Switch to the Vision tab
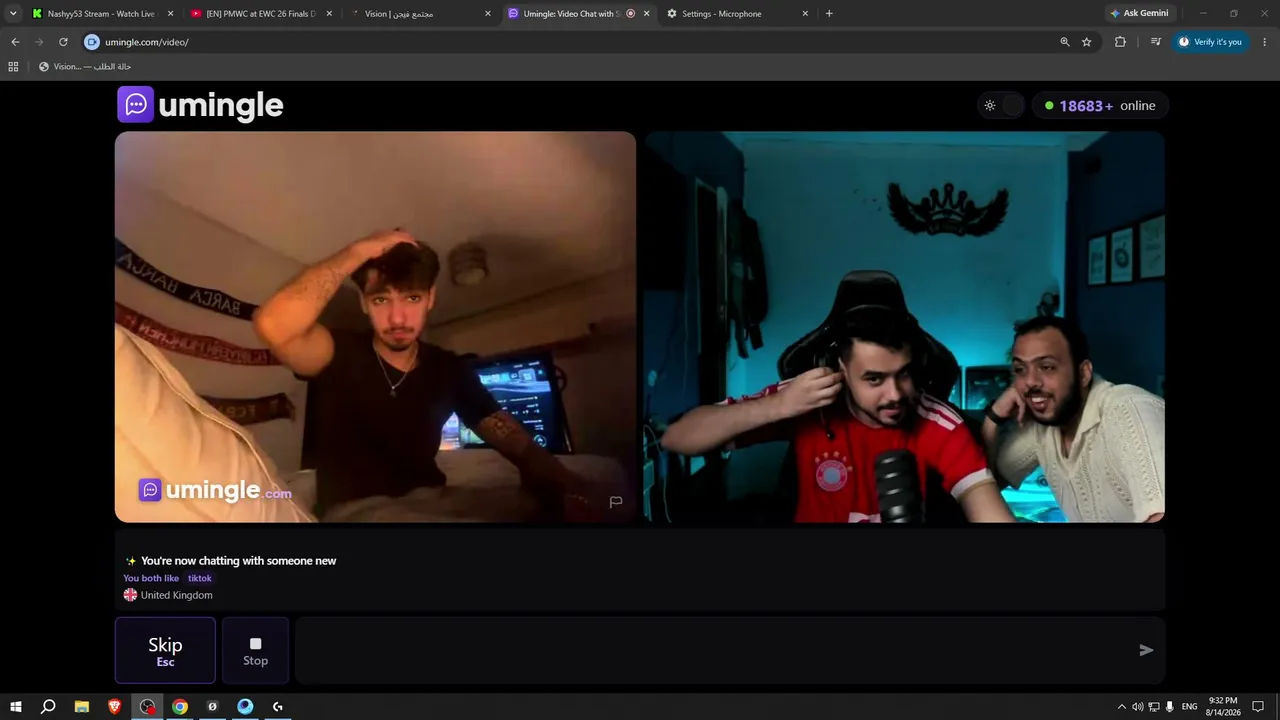Screen dimensions: 1280x720 coord(420,14)
